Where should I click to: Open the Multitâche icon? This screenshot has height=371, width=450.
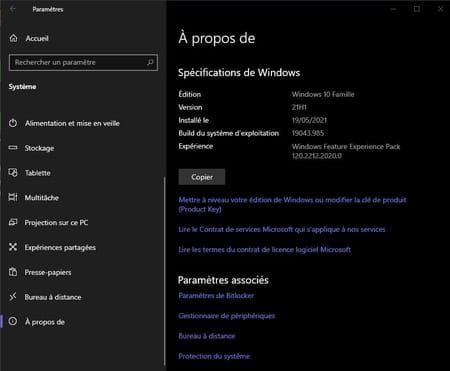click(x=13, y=197)
